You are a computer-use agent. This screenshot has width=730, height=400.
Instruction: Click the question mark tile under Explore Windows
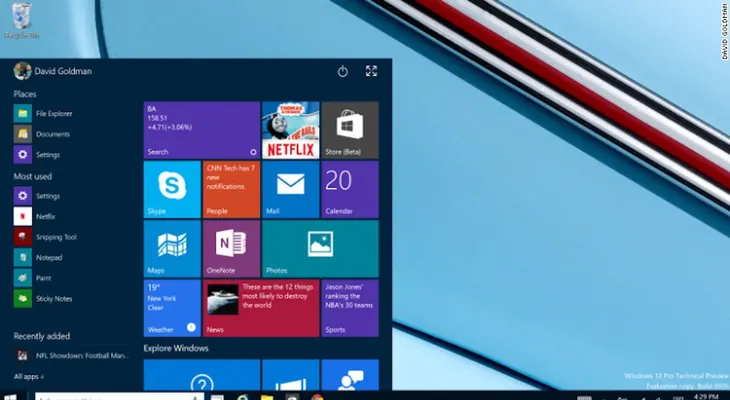202,375
